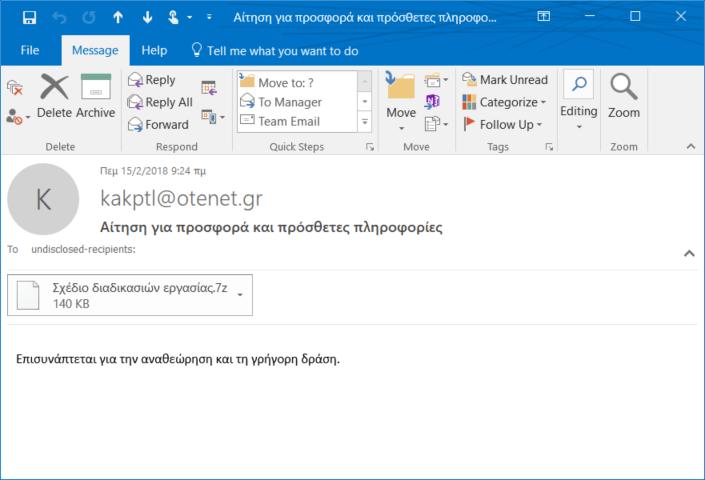Image resolution: width=705 pixels, height=480 pixels.
Task: Open the Tags dialog launcher
Action: [549, 147]
